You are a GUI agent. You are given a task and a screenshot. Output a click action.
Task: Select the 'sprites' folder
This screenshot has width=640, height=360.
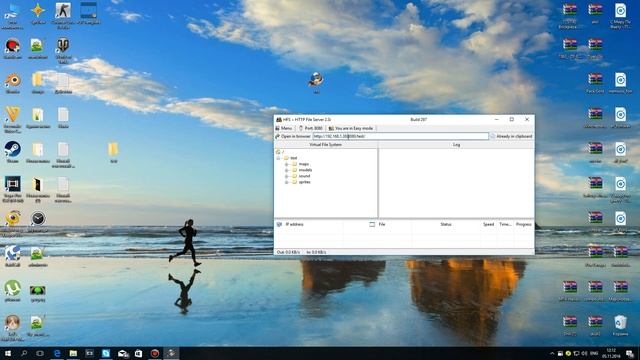pyautogui.click(x=301, y=182)
